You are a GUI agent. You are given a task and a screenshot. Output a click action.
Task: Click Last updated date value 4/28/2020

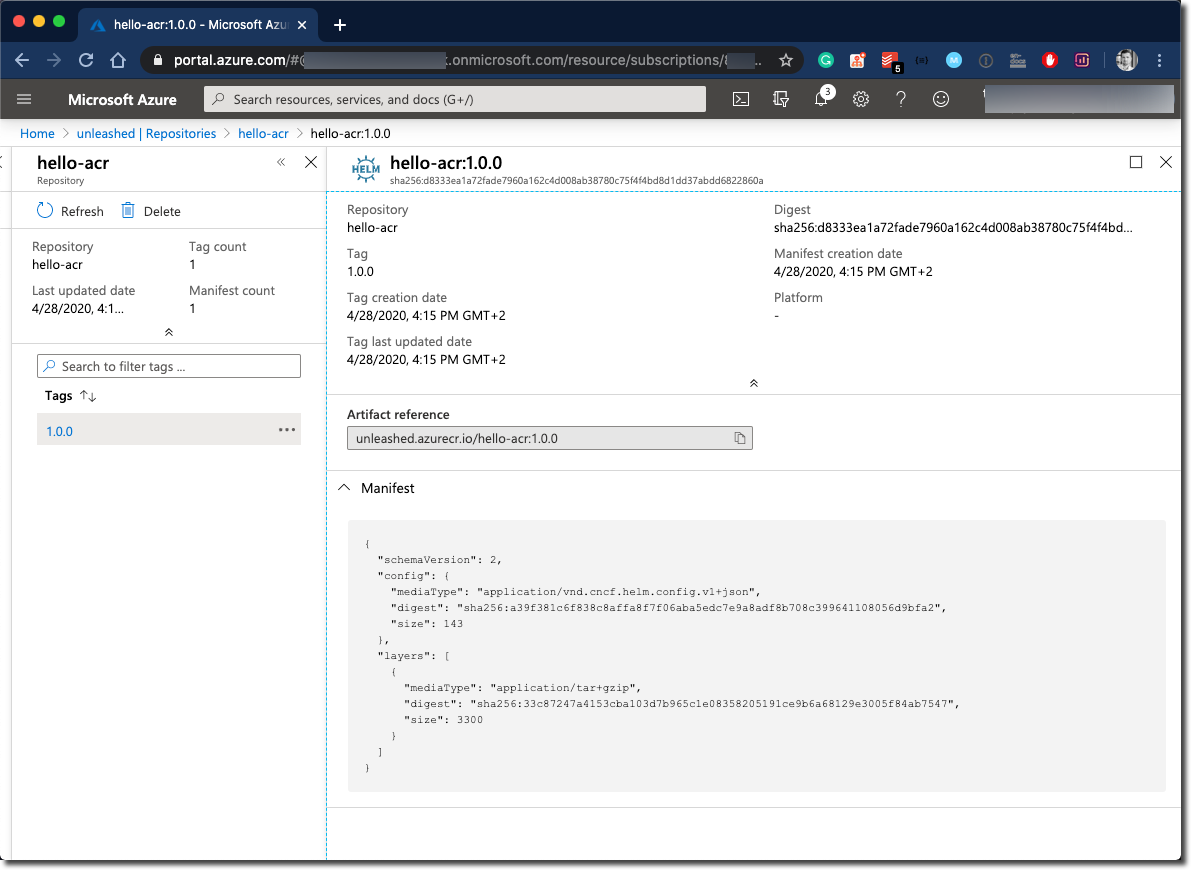point(77,308)
